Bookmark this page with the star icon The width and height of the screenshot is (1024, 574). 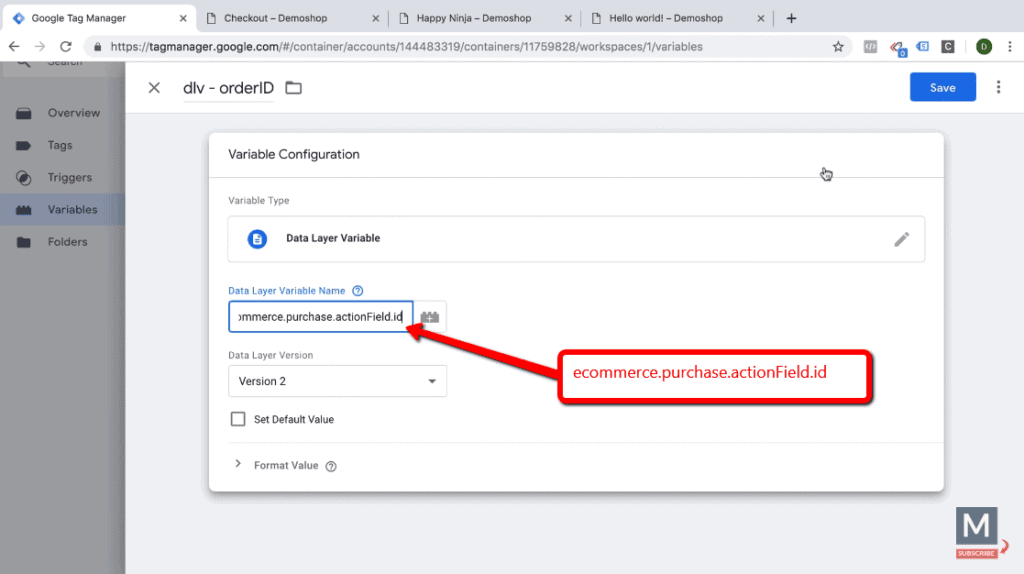838,46
